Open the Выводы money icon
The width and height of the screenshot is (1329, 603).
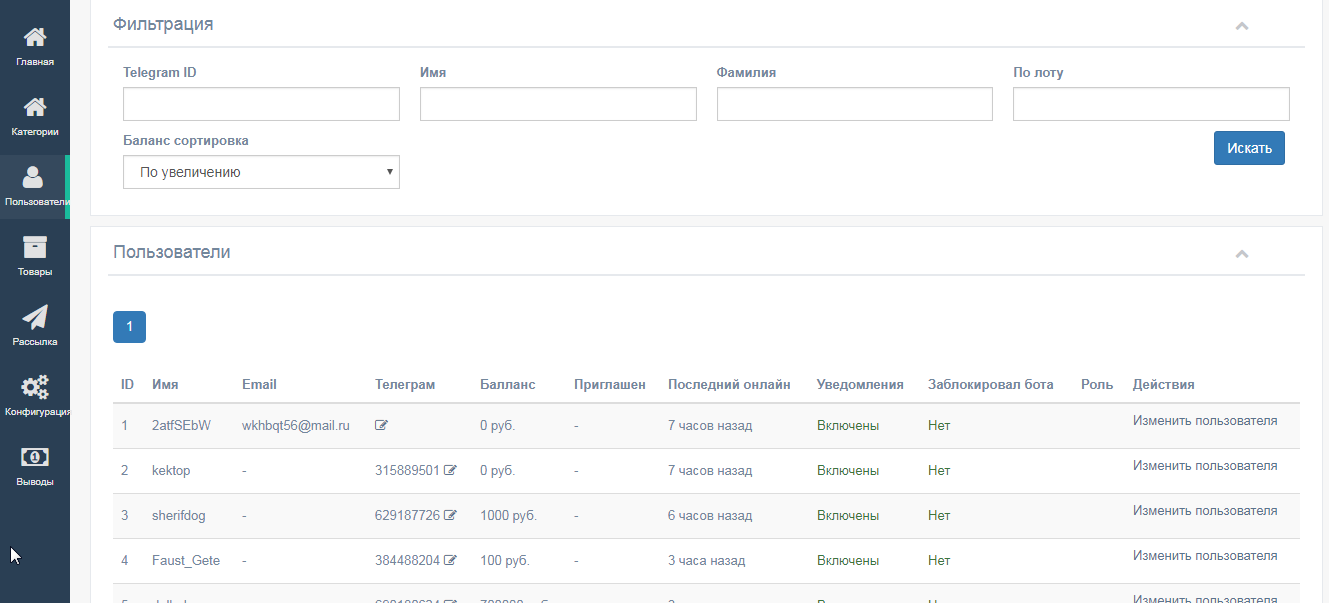(x=35, y=457)
